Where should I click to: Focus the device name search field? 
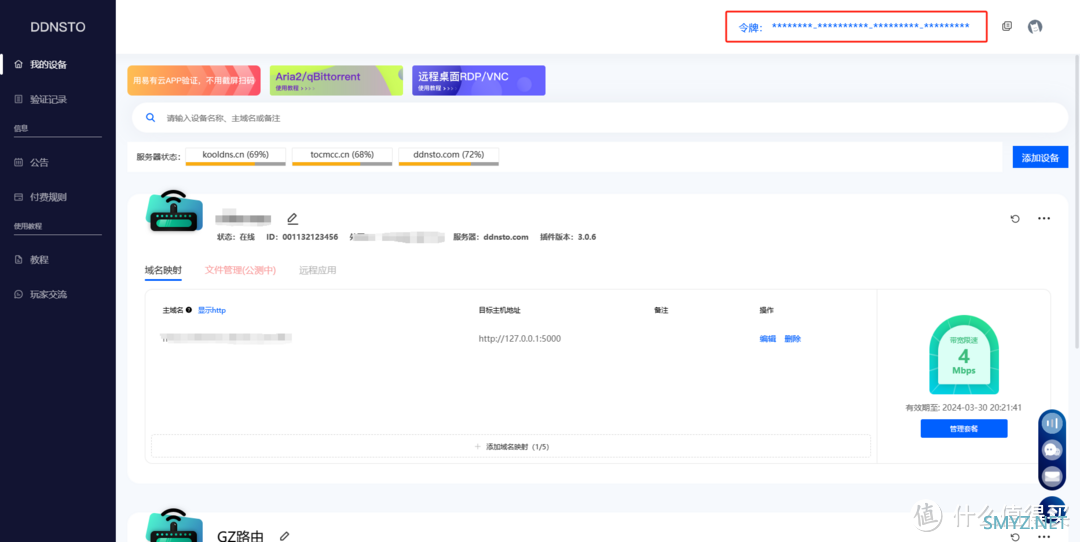[x=599, y=118]
